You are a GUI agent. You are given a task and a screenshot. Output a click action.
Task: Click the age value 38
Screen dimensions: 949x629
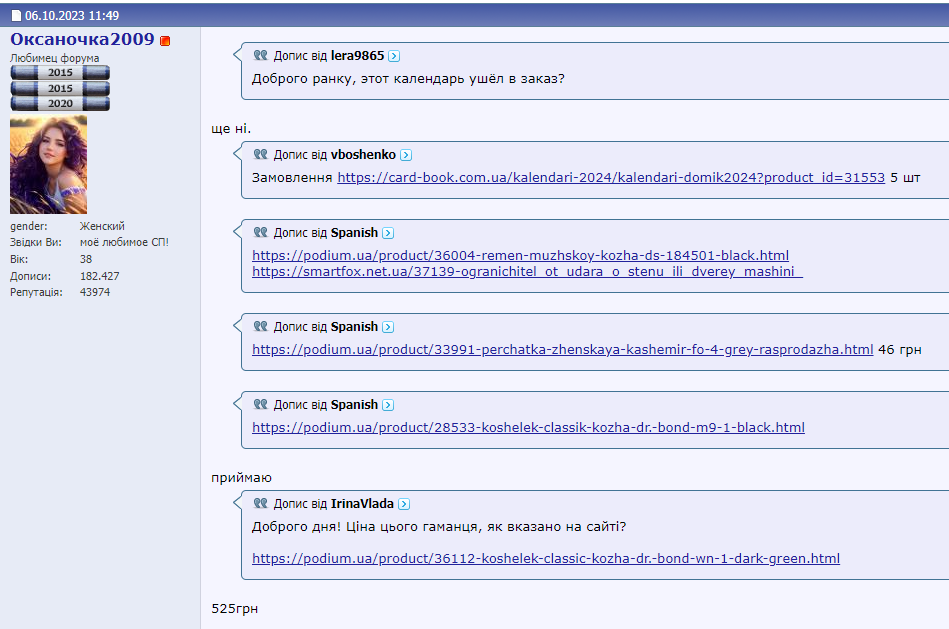point(86,259)
